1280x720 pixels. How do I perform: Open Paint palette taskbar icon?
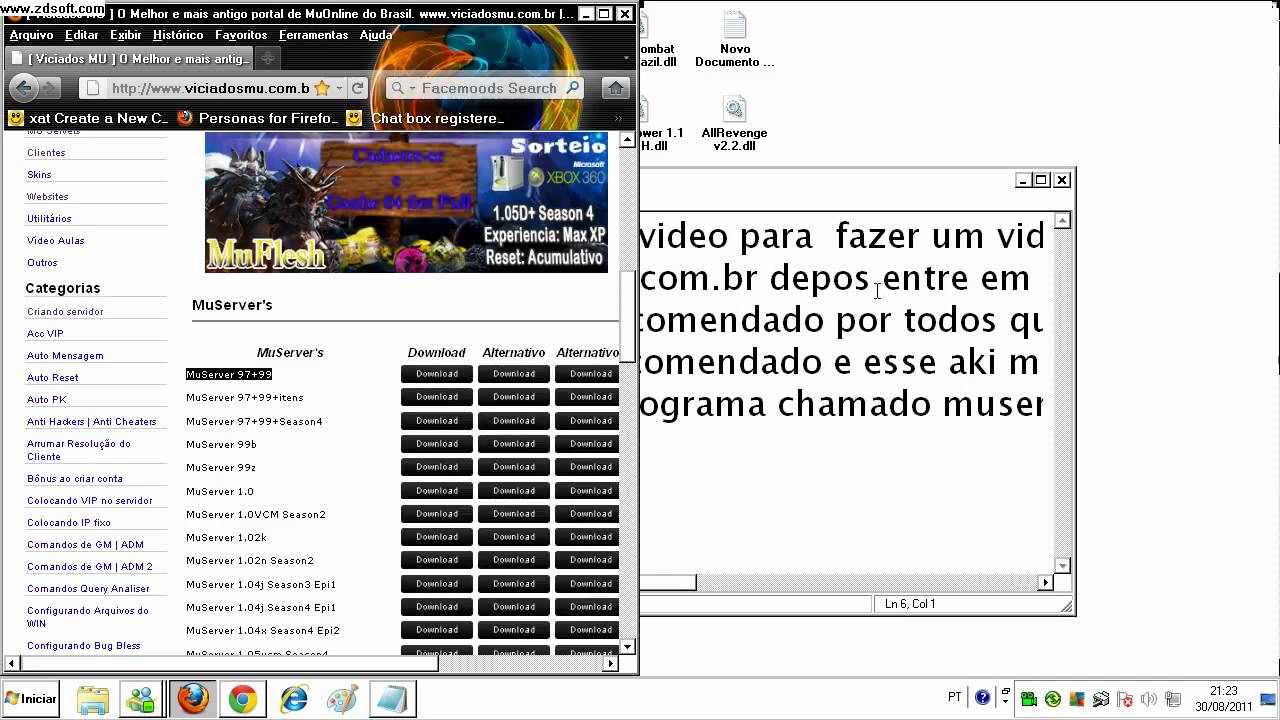pos(342,699)
